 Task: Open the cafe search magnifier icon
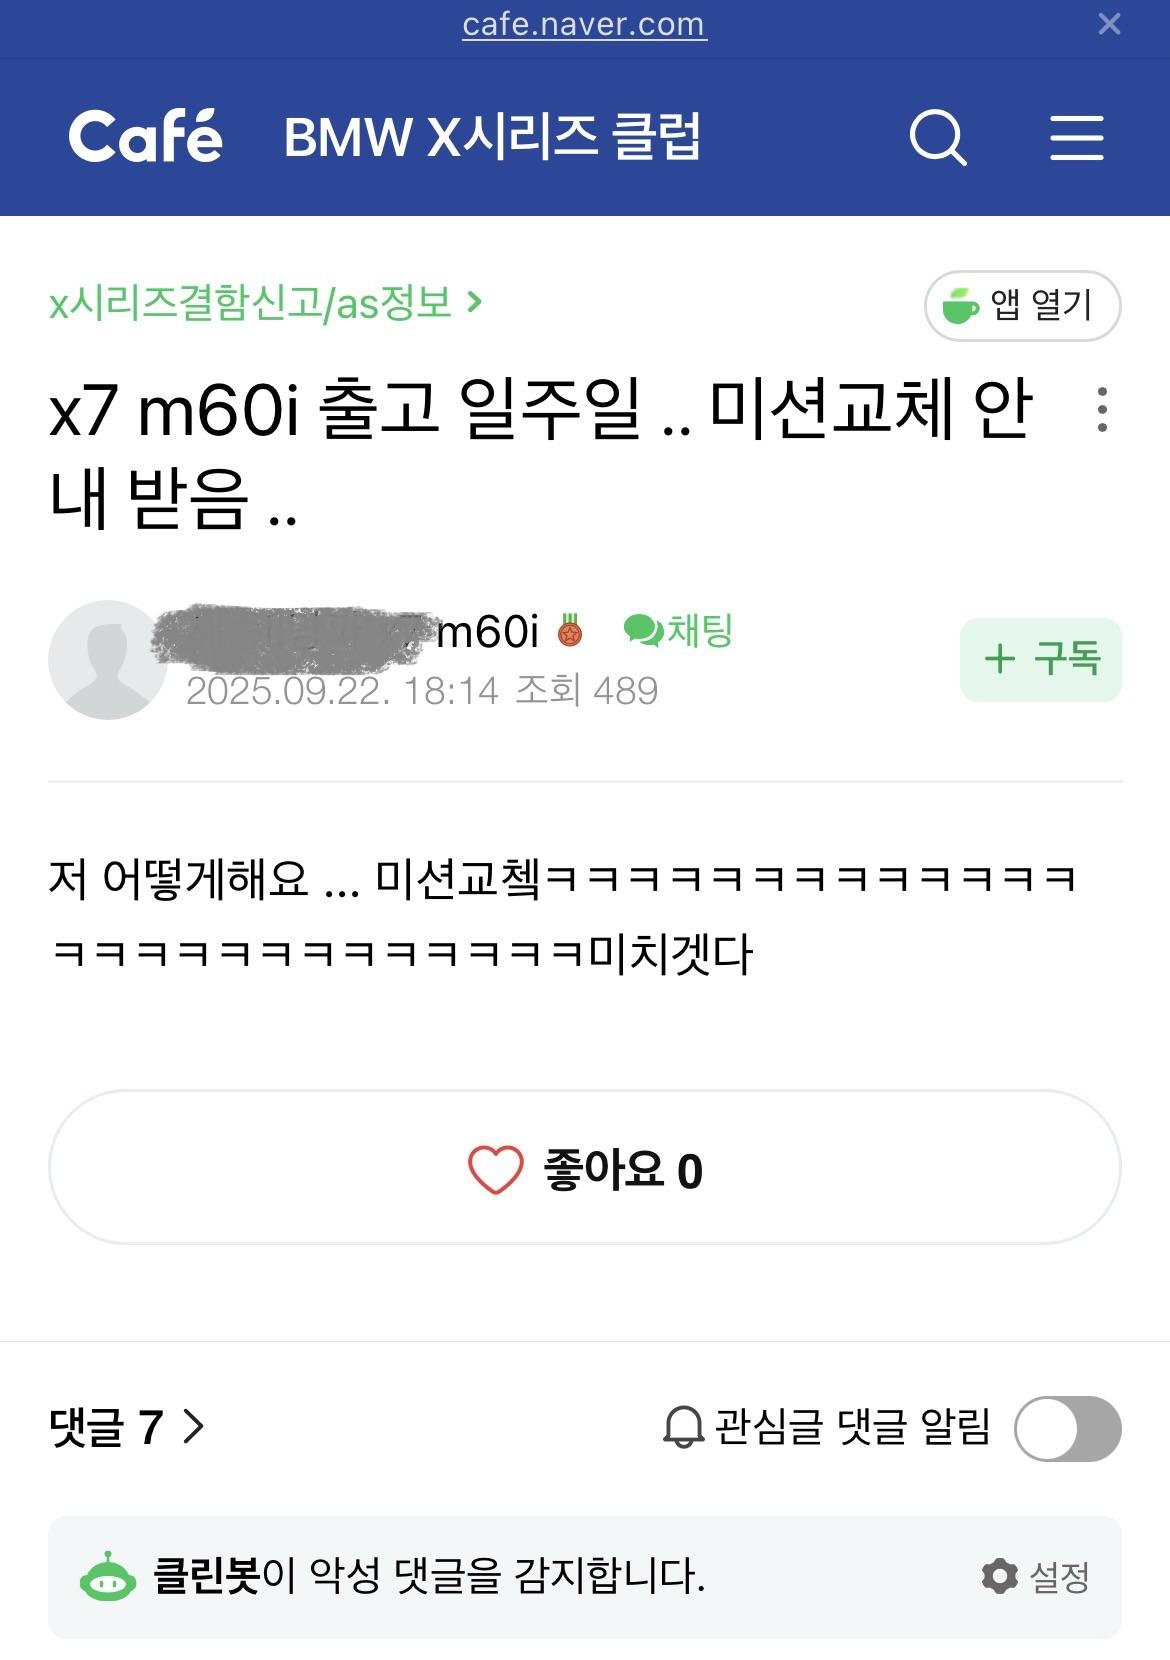point(937,137)
